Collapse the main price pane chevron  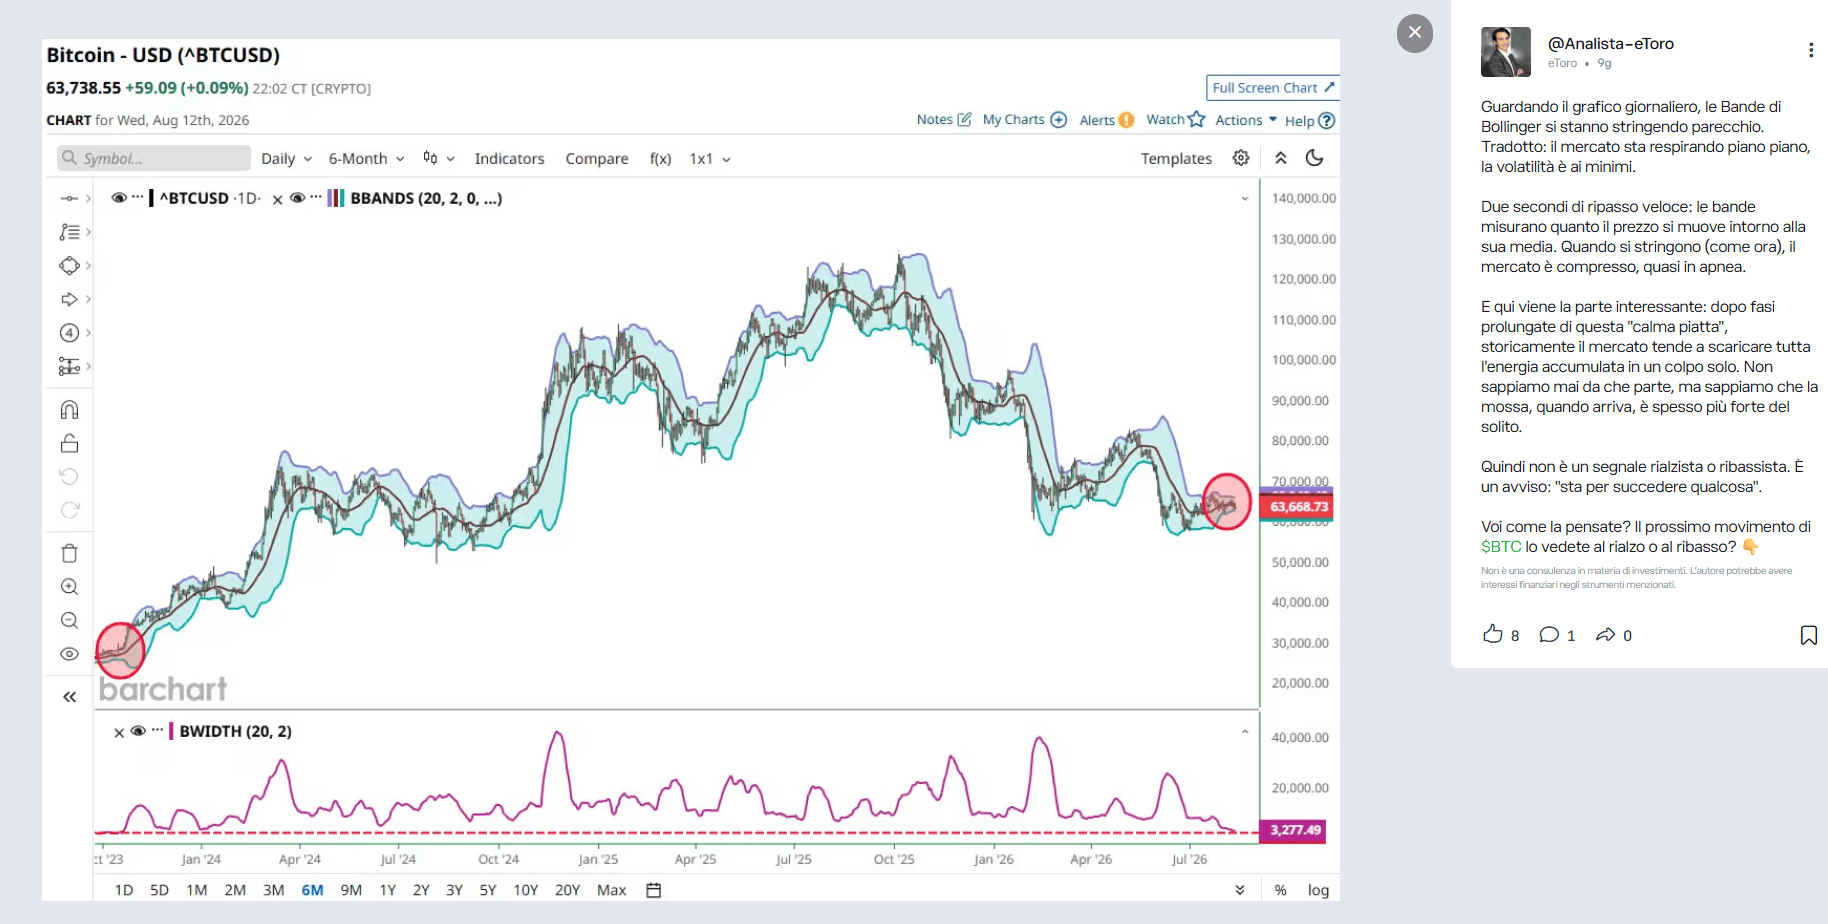(1245, 198)
